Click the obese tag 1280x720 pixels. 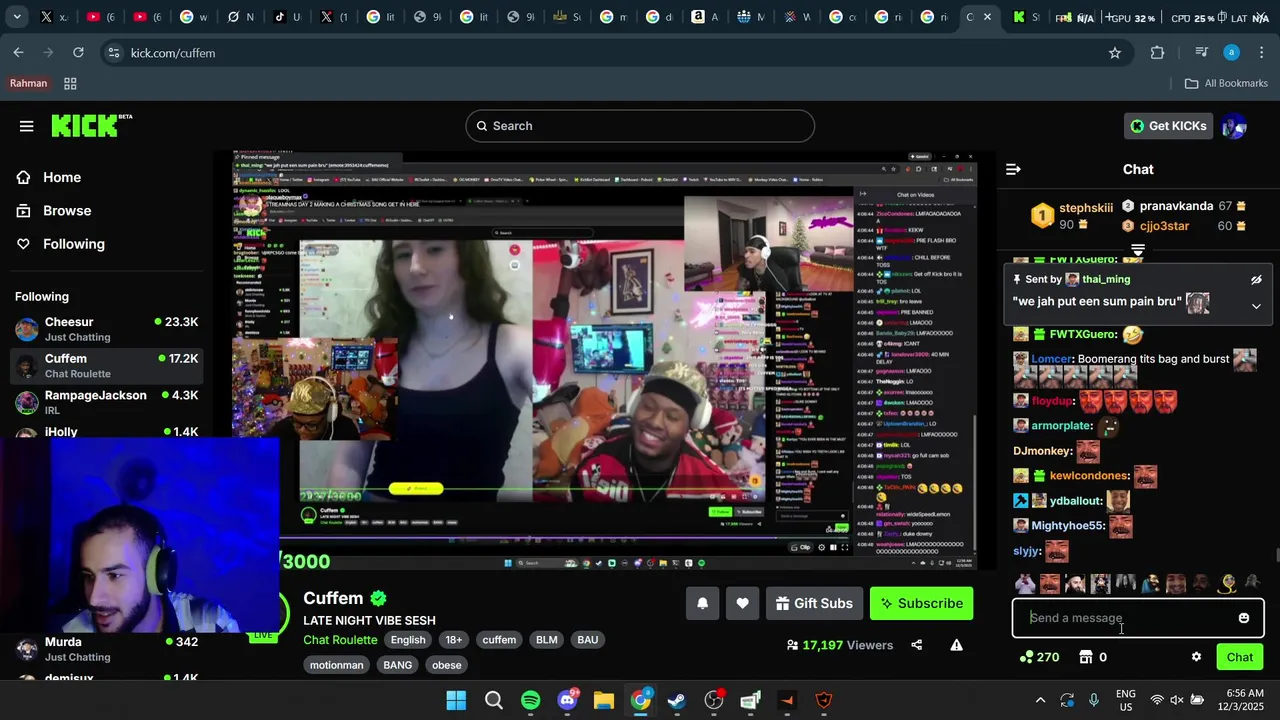447,665
